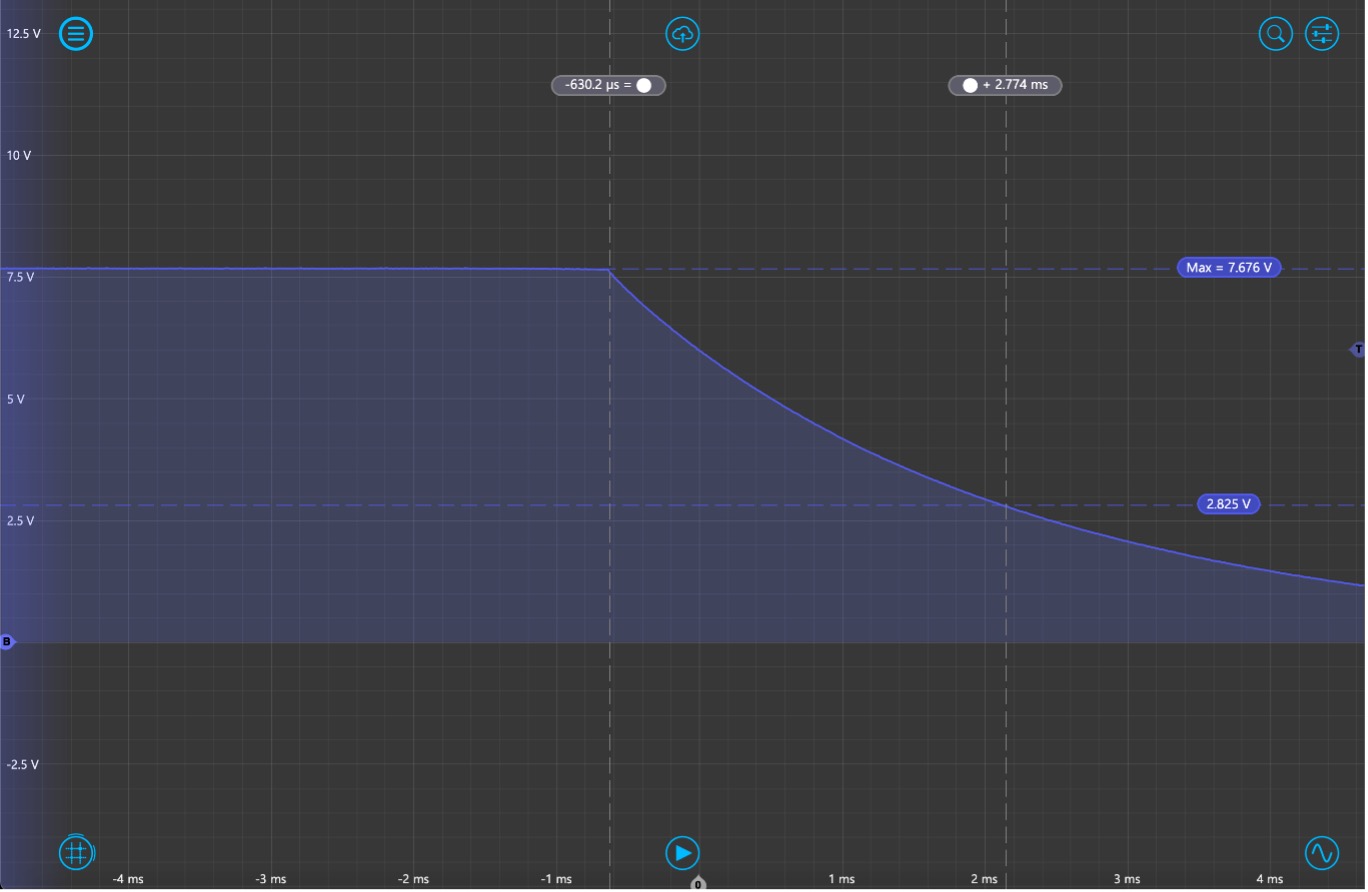Click the 10 V vertical axis label
Screen dimensions: 1368x892
20,156
